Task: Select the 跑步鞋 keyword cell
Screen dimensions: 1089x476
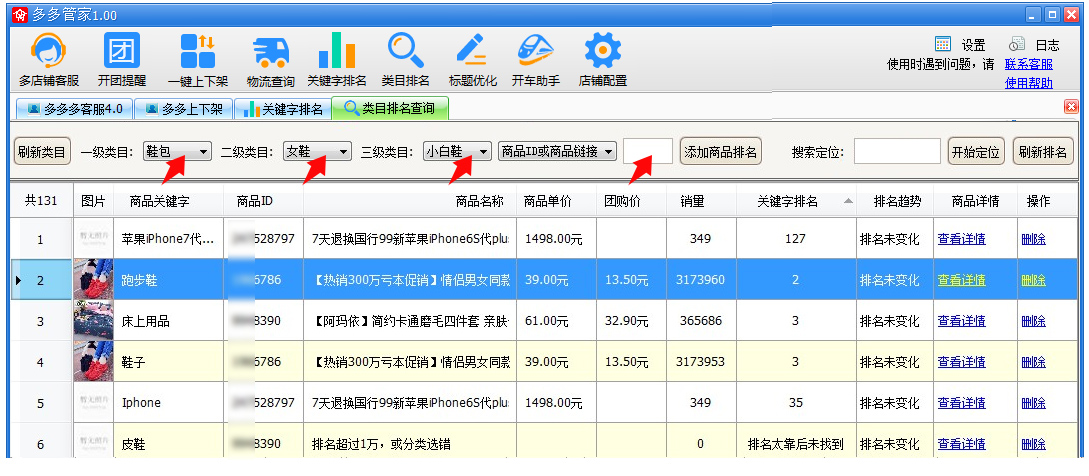Action: tap(169, 280)
